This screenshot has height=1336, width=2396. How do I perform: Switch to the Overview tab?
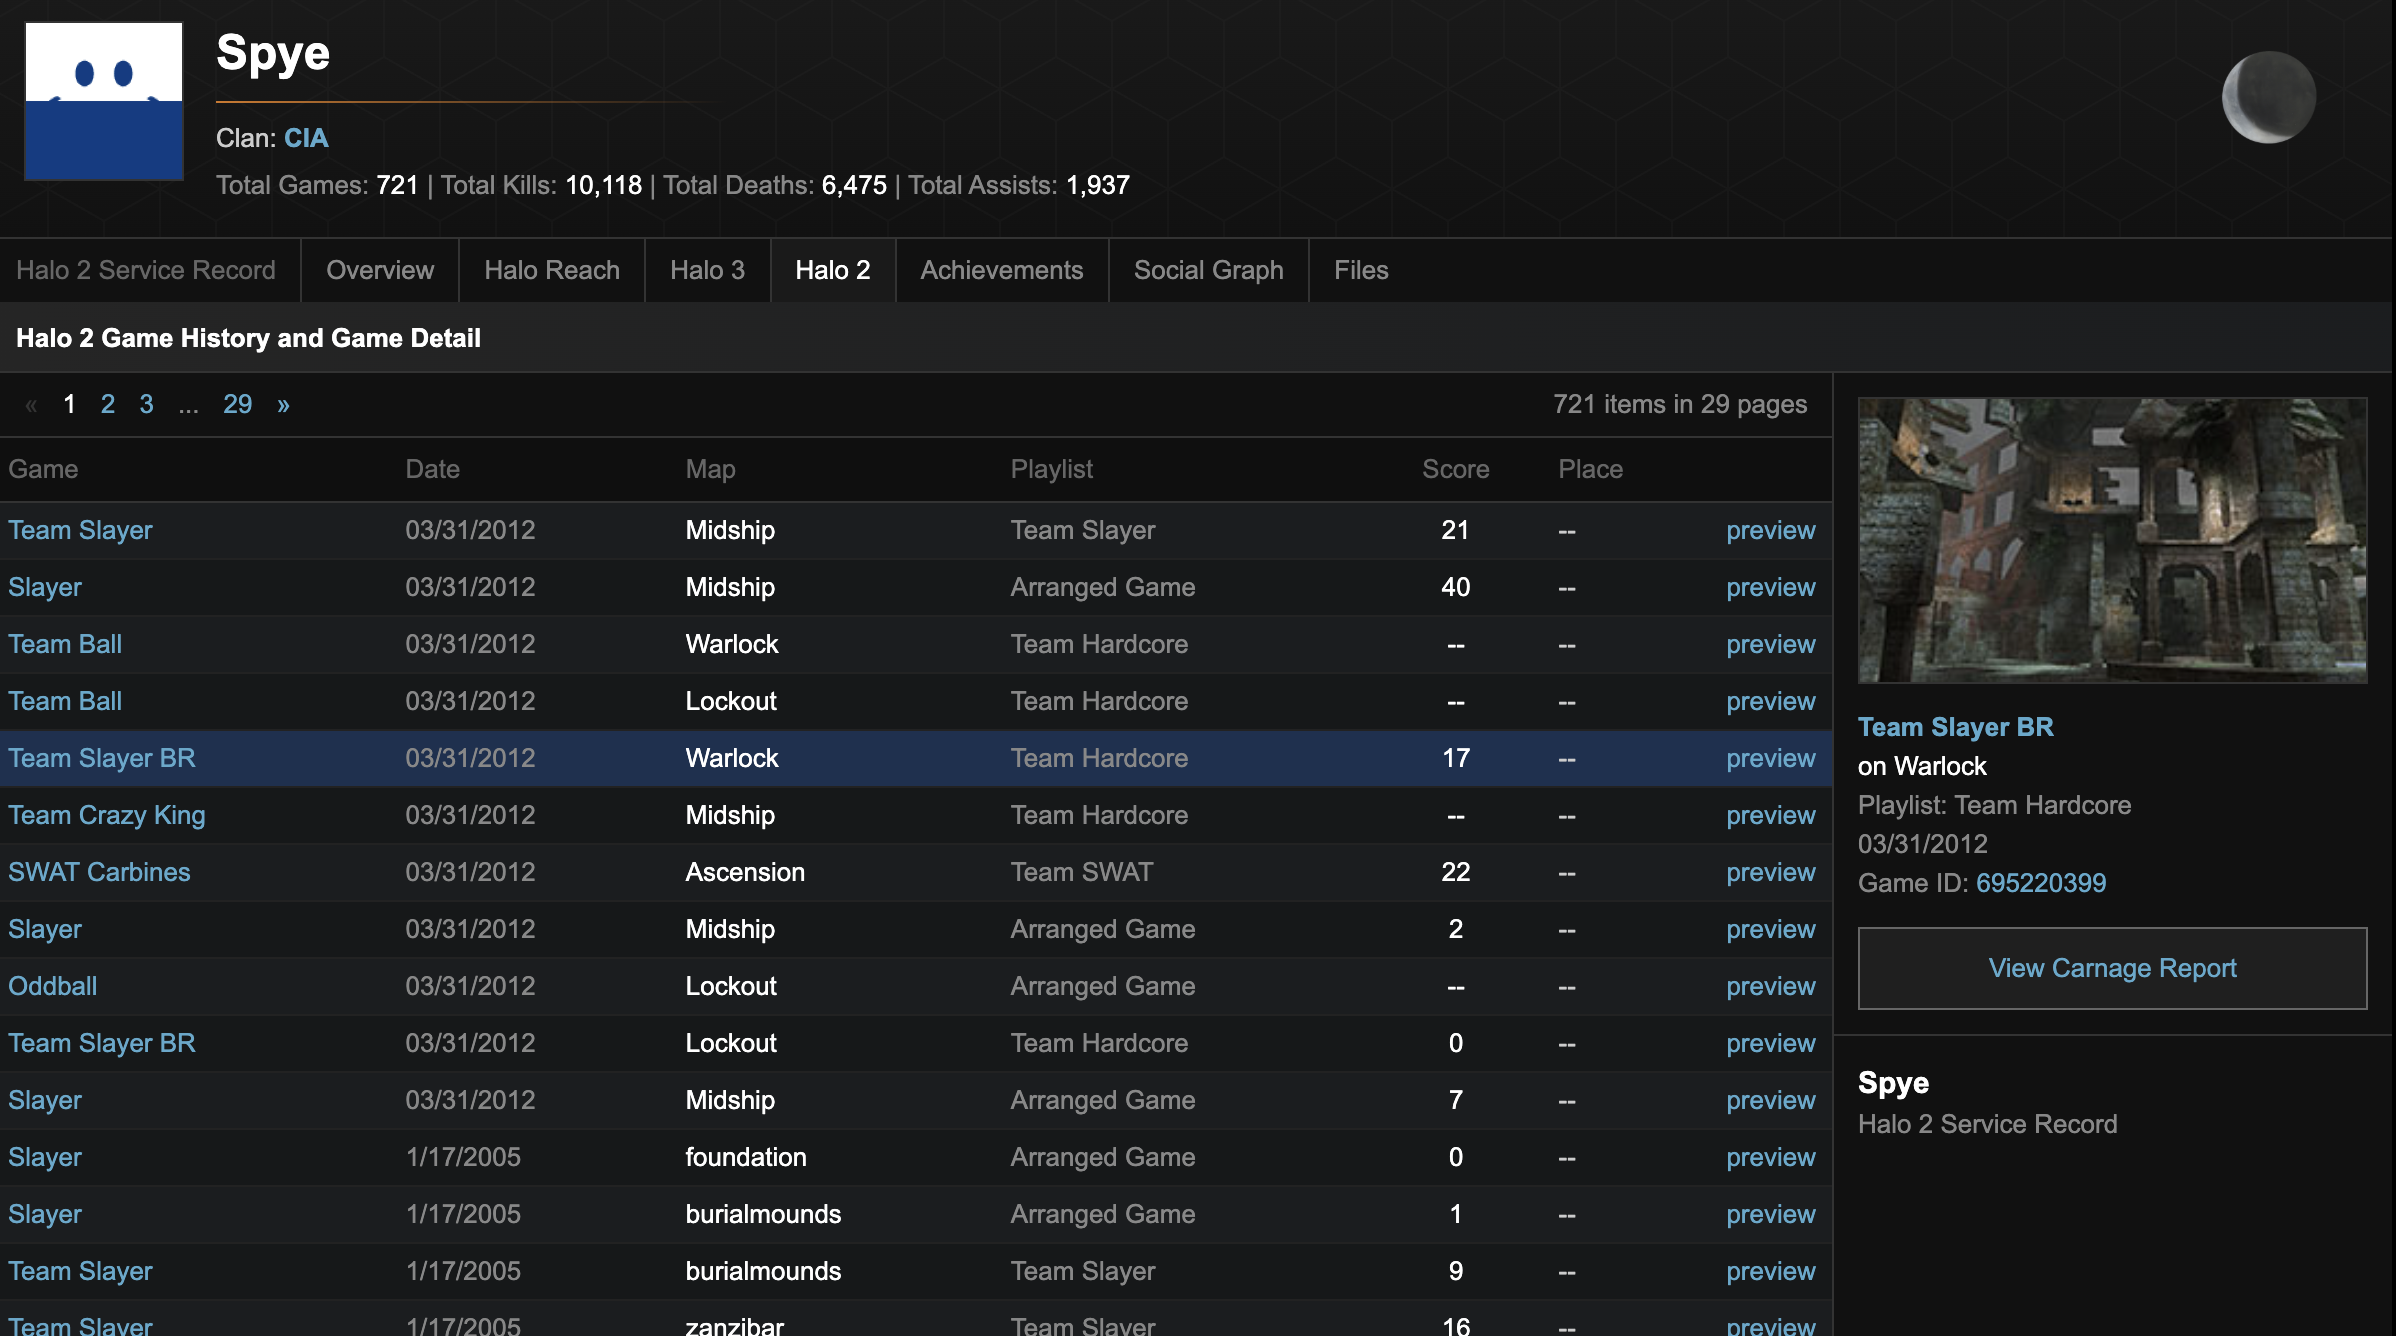point(378,269)
